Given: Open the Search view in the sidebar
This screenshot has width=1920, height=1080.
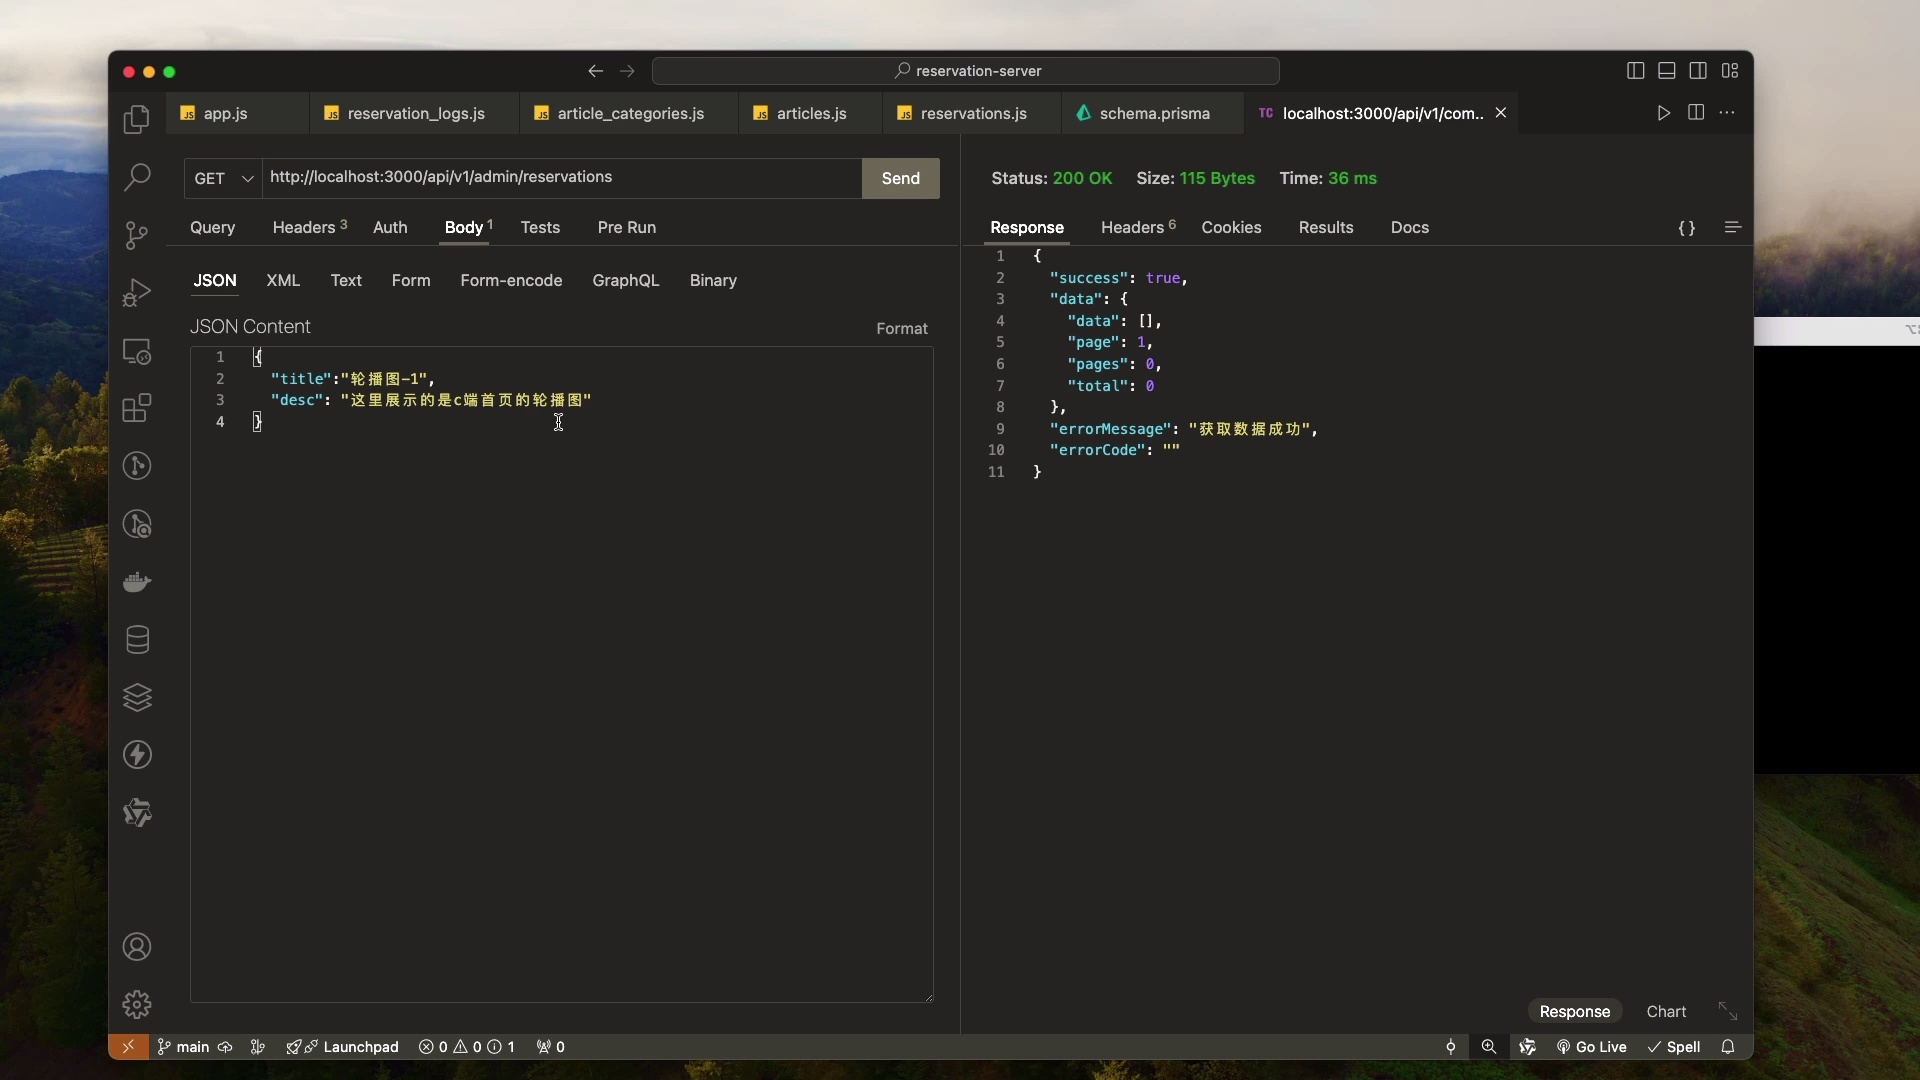Looking at the screenshot, I should [x=137, y=177].
